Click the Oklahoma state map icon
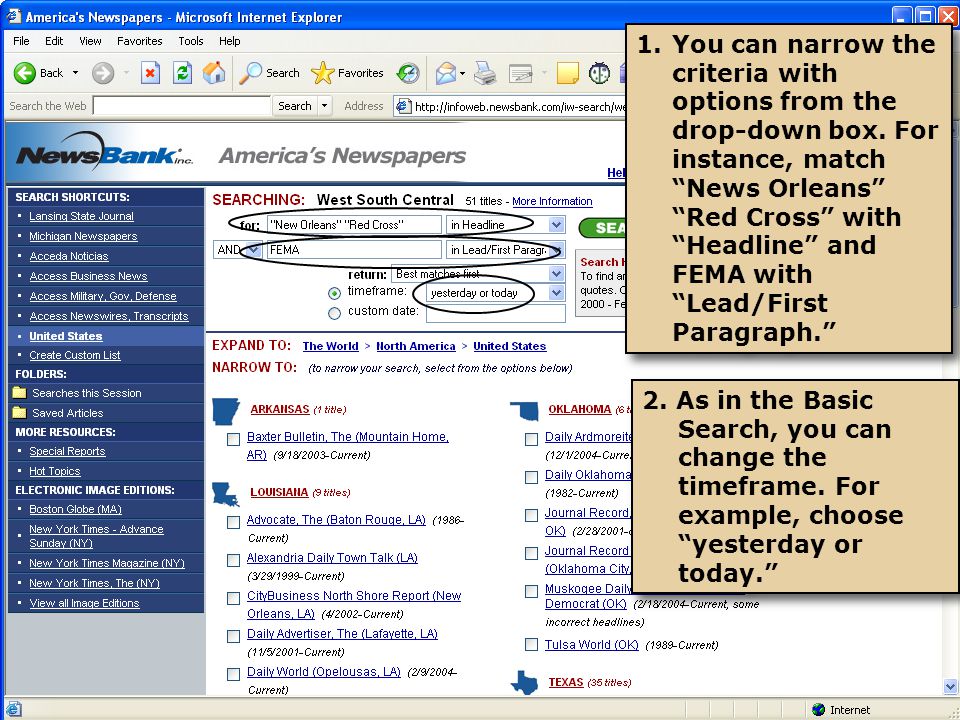Screen dimensions: 960x720 click(524, 411)
